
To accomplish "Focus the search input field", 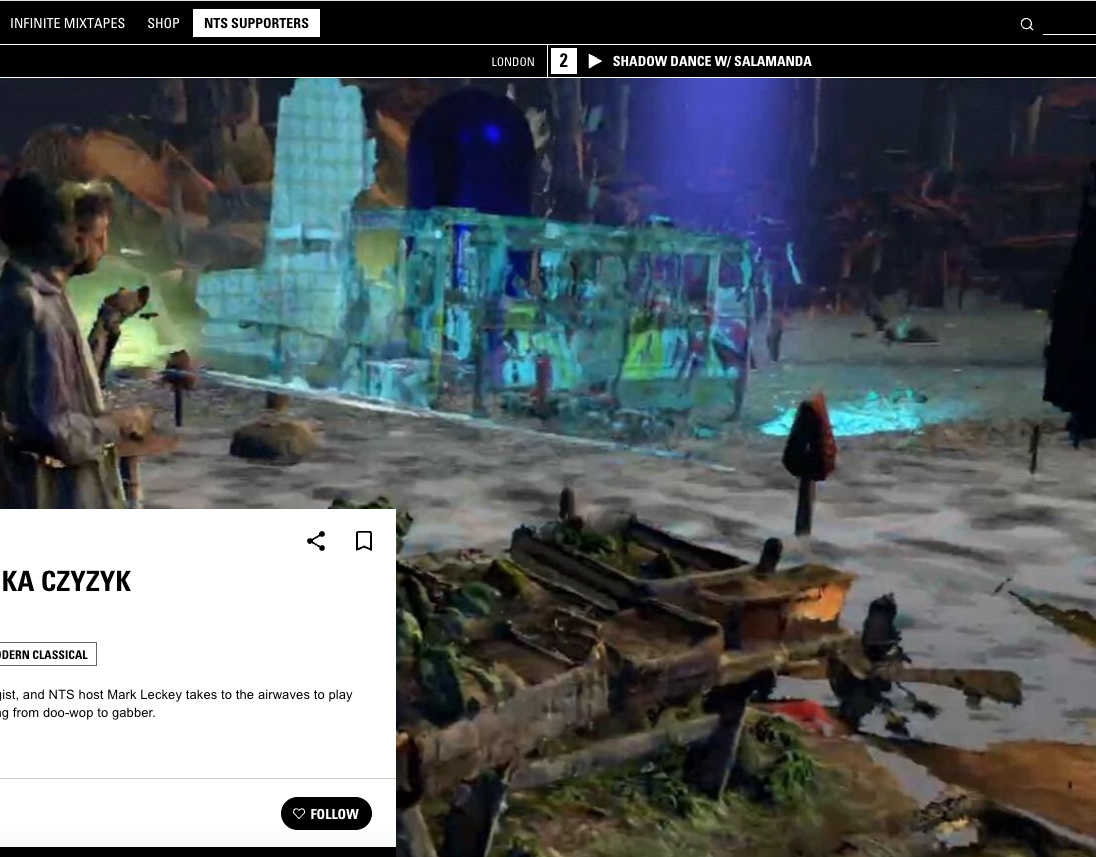I will (1069, 24).
